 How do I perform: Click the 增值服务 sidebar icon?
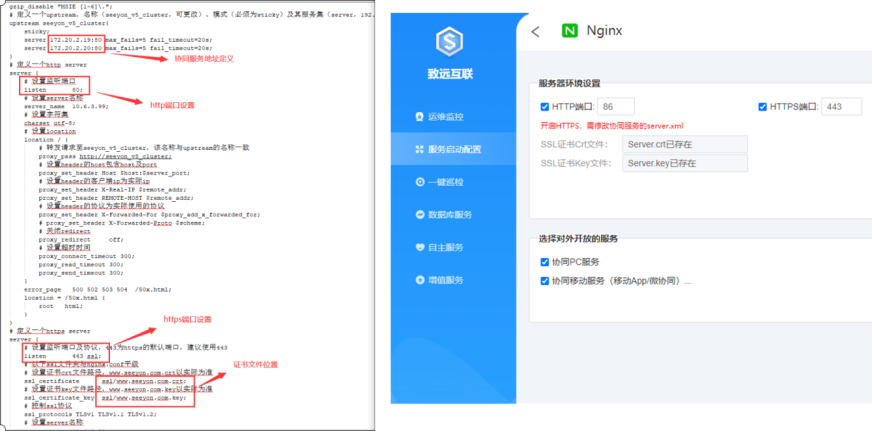point(420,280)
